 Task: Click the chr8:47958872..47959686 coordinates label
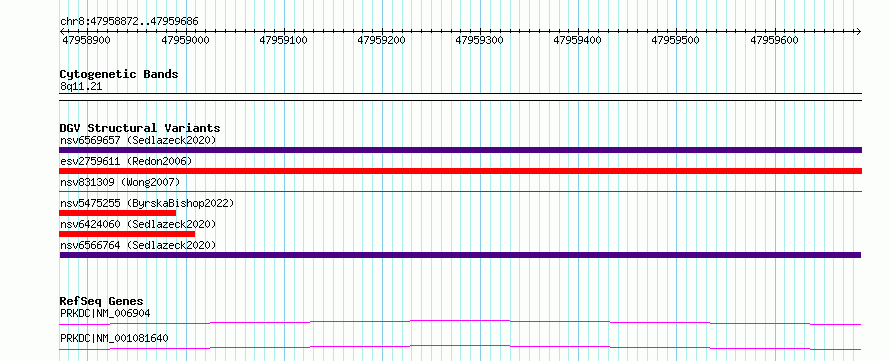[129, 22]
